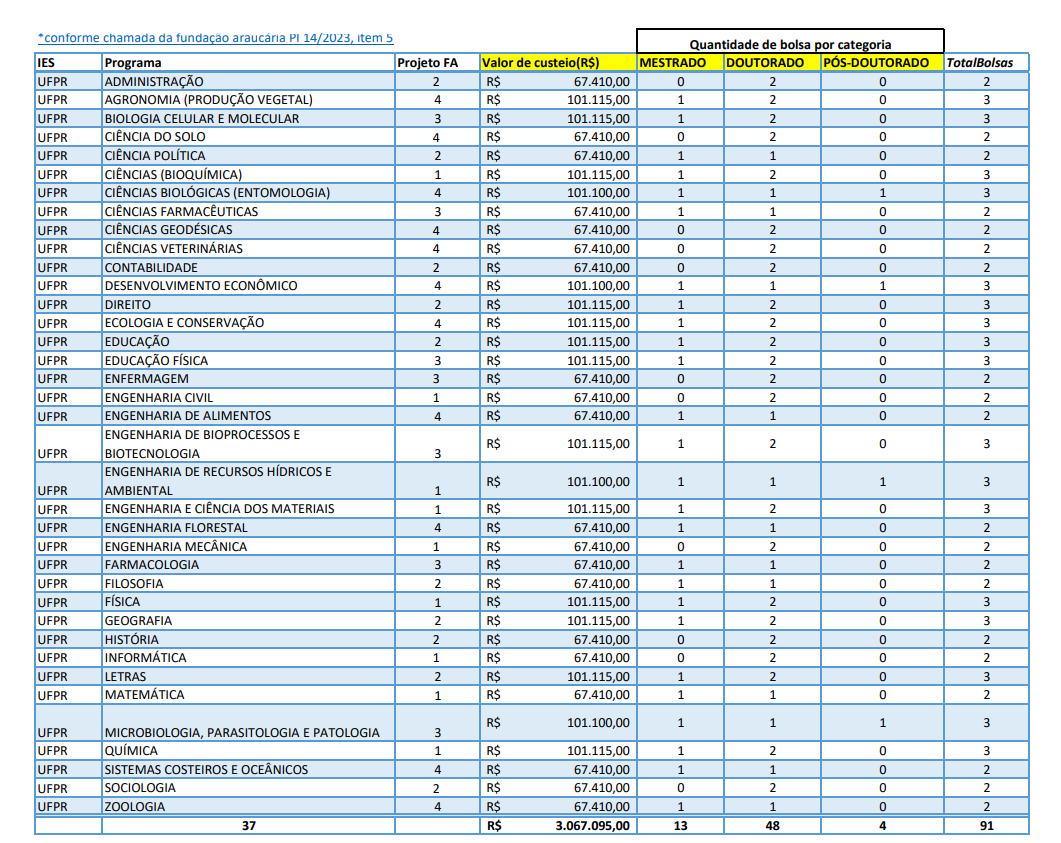The width and height of the screenshot is (1061, 843).
Task: Click ENGENHARIA DE RECURSOS HÍDRICOS E AMBIENTAL cell
Action: point(248,481)
